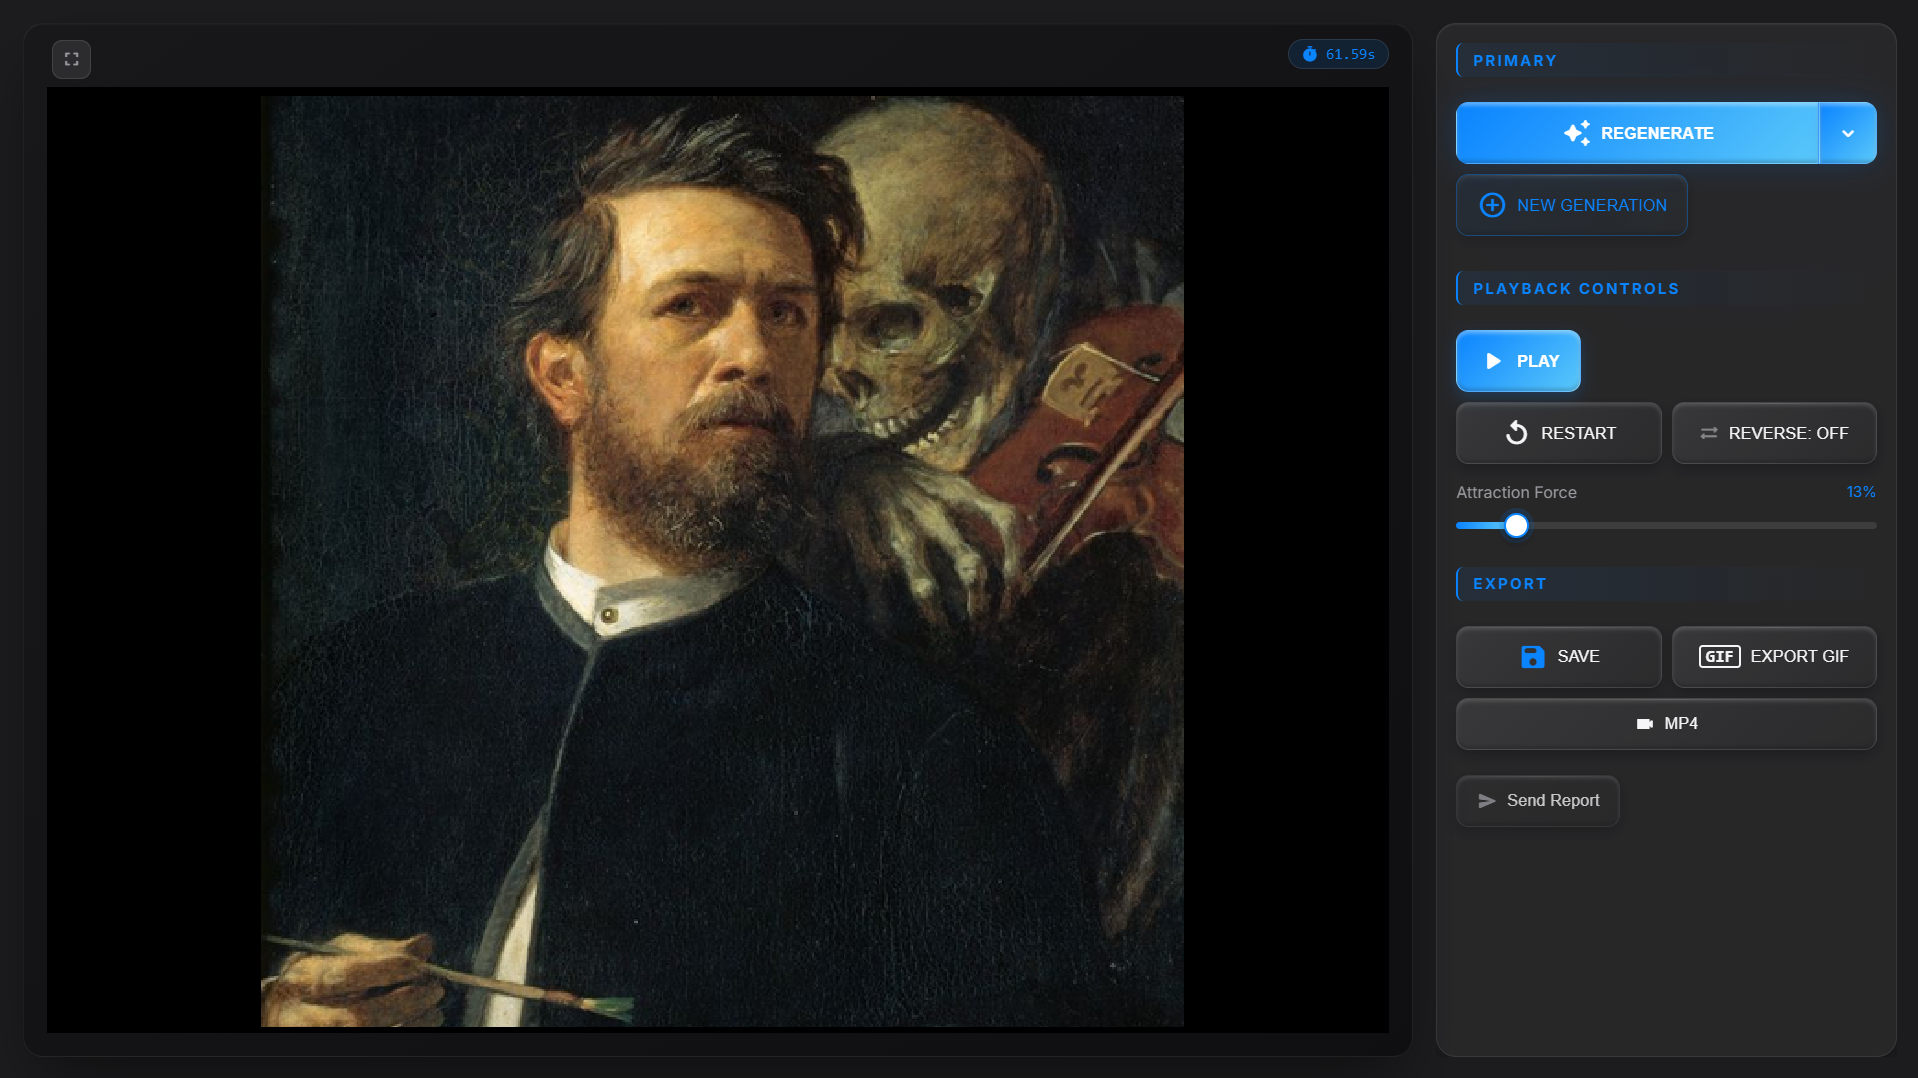Start a New Generation
This screenshot has height=1078, width=1918.
pyautogui.click(x=1571, y=205)
